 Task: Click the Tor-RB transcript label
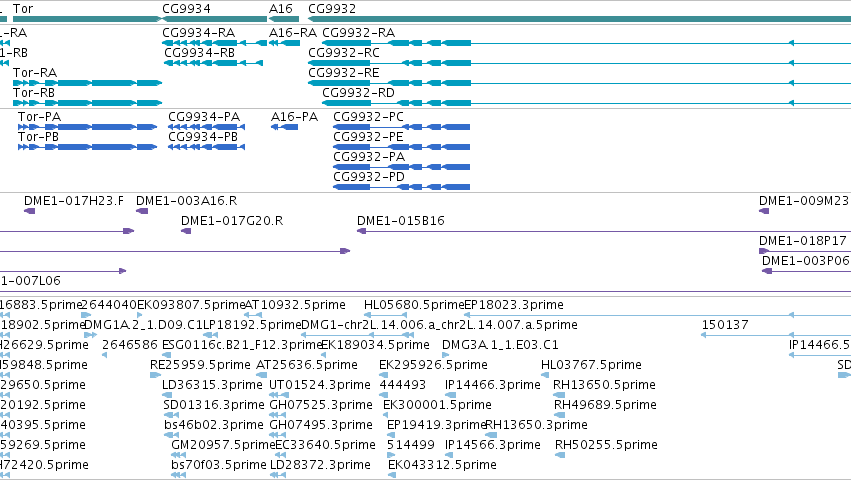(x=34, y=93)
